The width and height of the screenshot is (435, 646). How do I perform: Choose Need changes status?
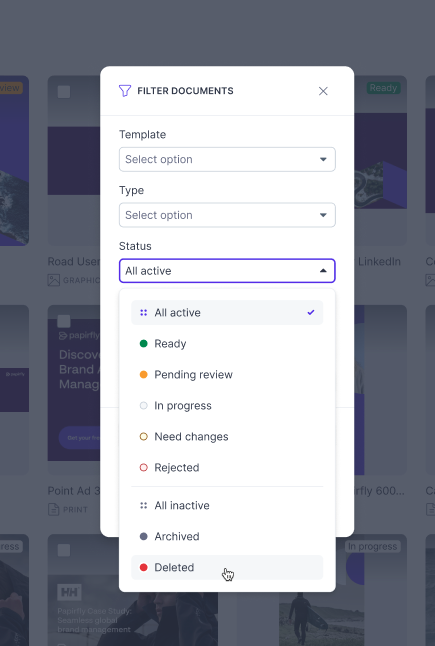coord(227,437)
